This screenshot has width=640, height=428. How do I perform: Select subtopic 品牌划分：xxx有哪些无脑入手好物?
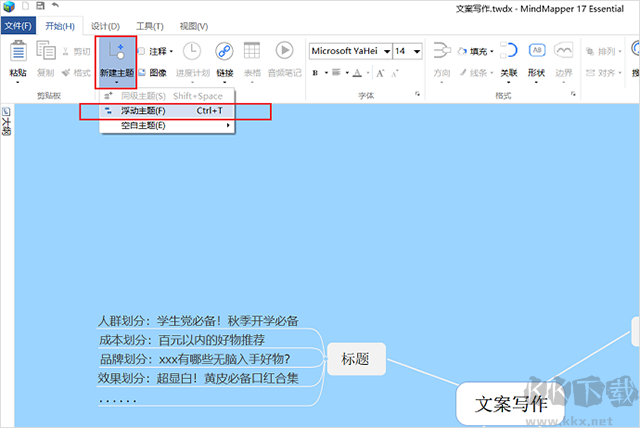point(195,359)
